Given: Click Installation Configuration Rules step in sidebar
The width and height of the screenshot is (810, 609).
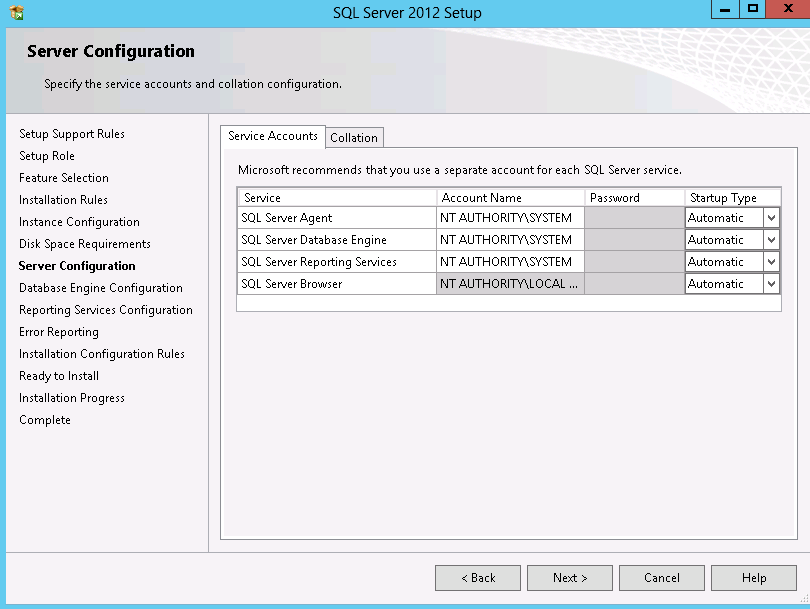Looking at the screenshot, I should (101, 354).
